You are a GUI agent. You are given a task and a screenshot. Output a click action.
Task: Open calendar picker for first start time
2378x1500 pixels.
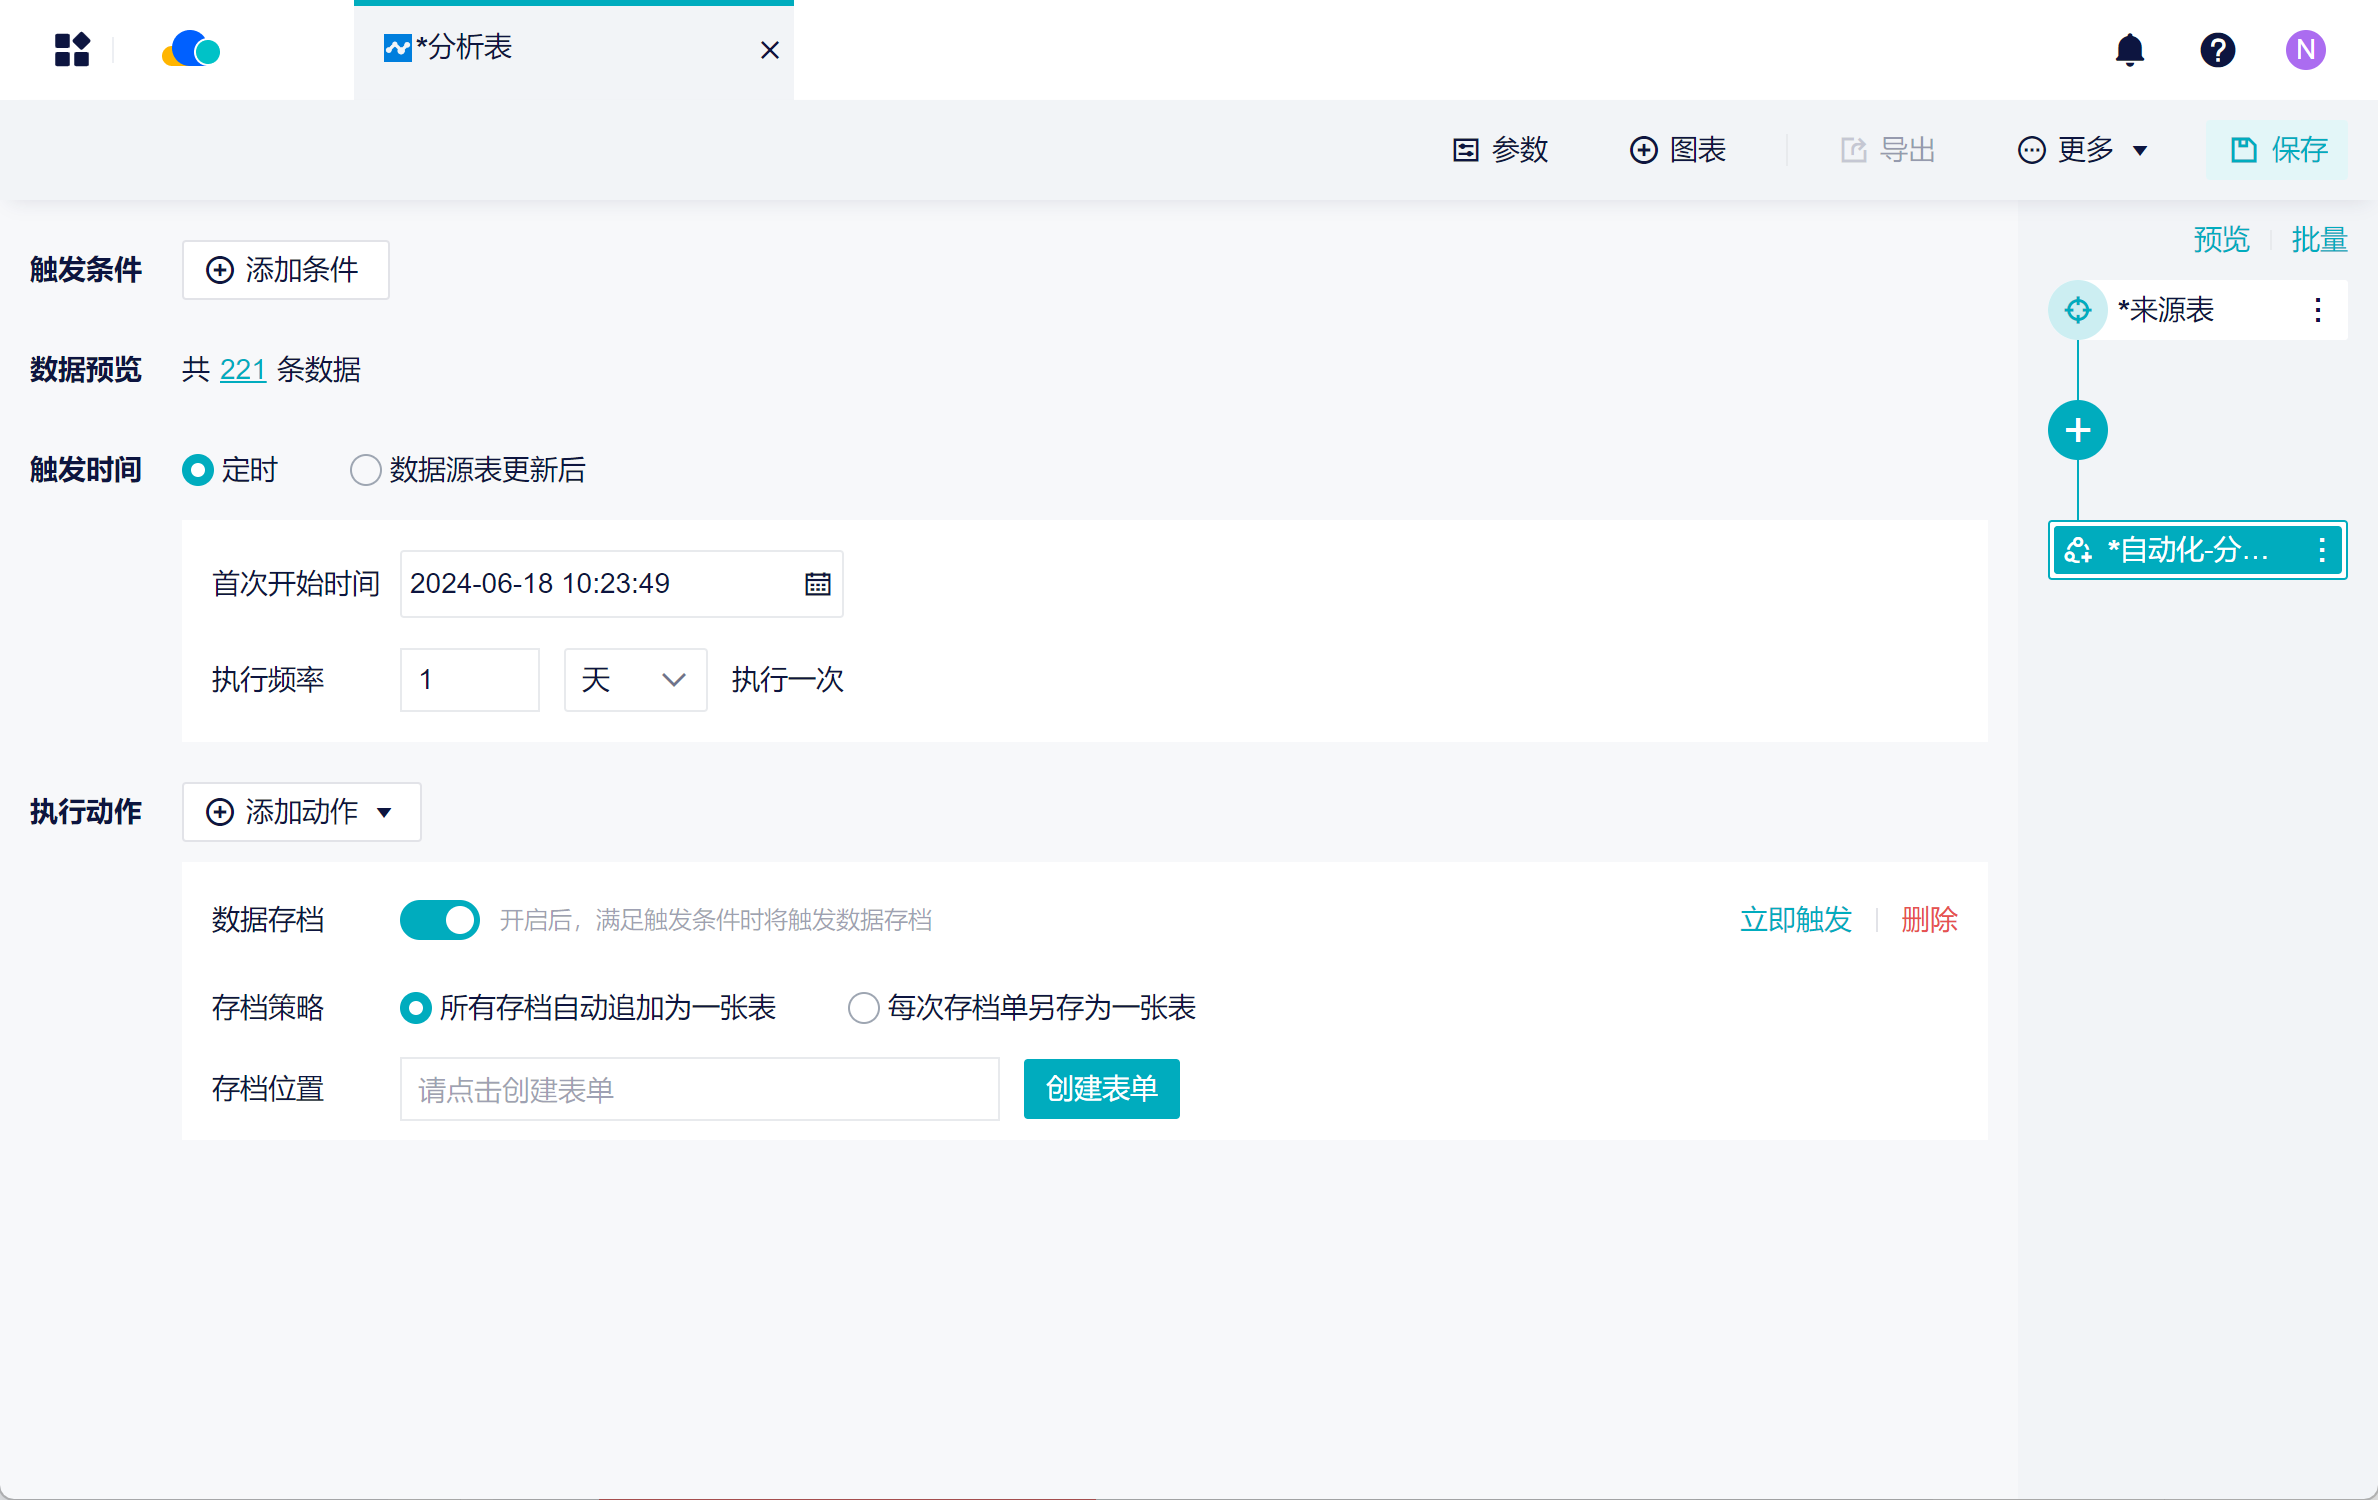click(817, 584)
